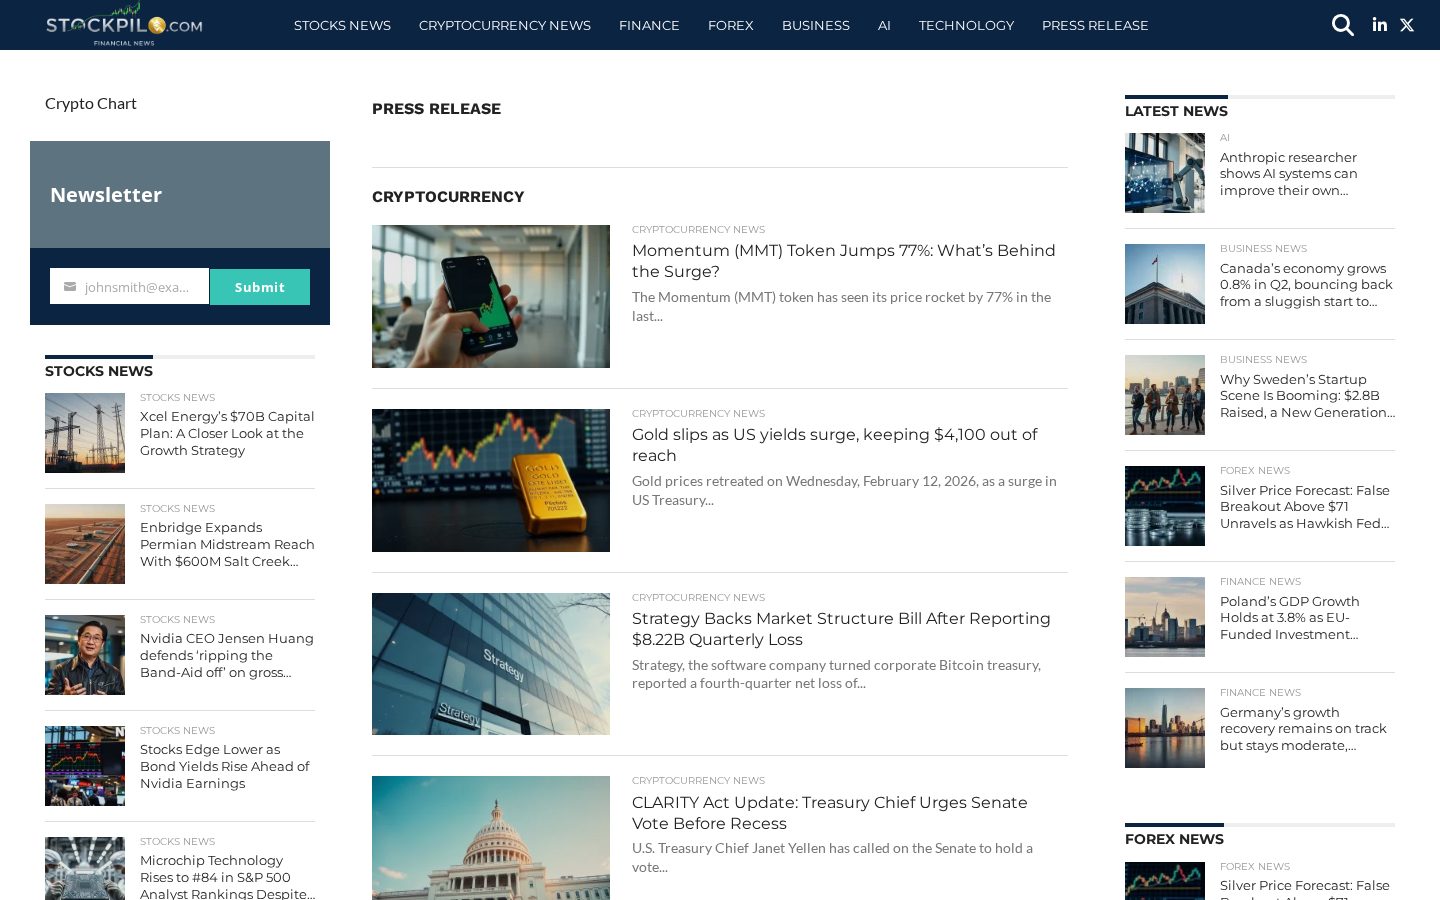This screenshot has width=1440, height=900.
Task: Select Forex in navigation bar
Action: click(730, 25)
